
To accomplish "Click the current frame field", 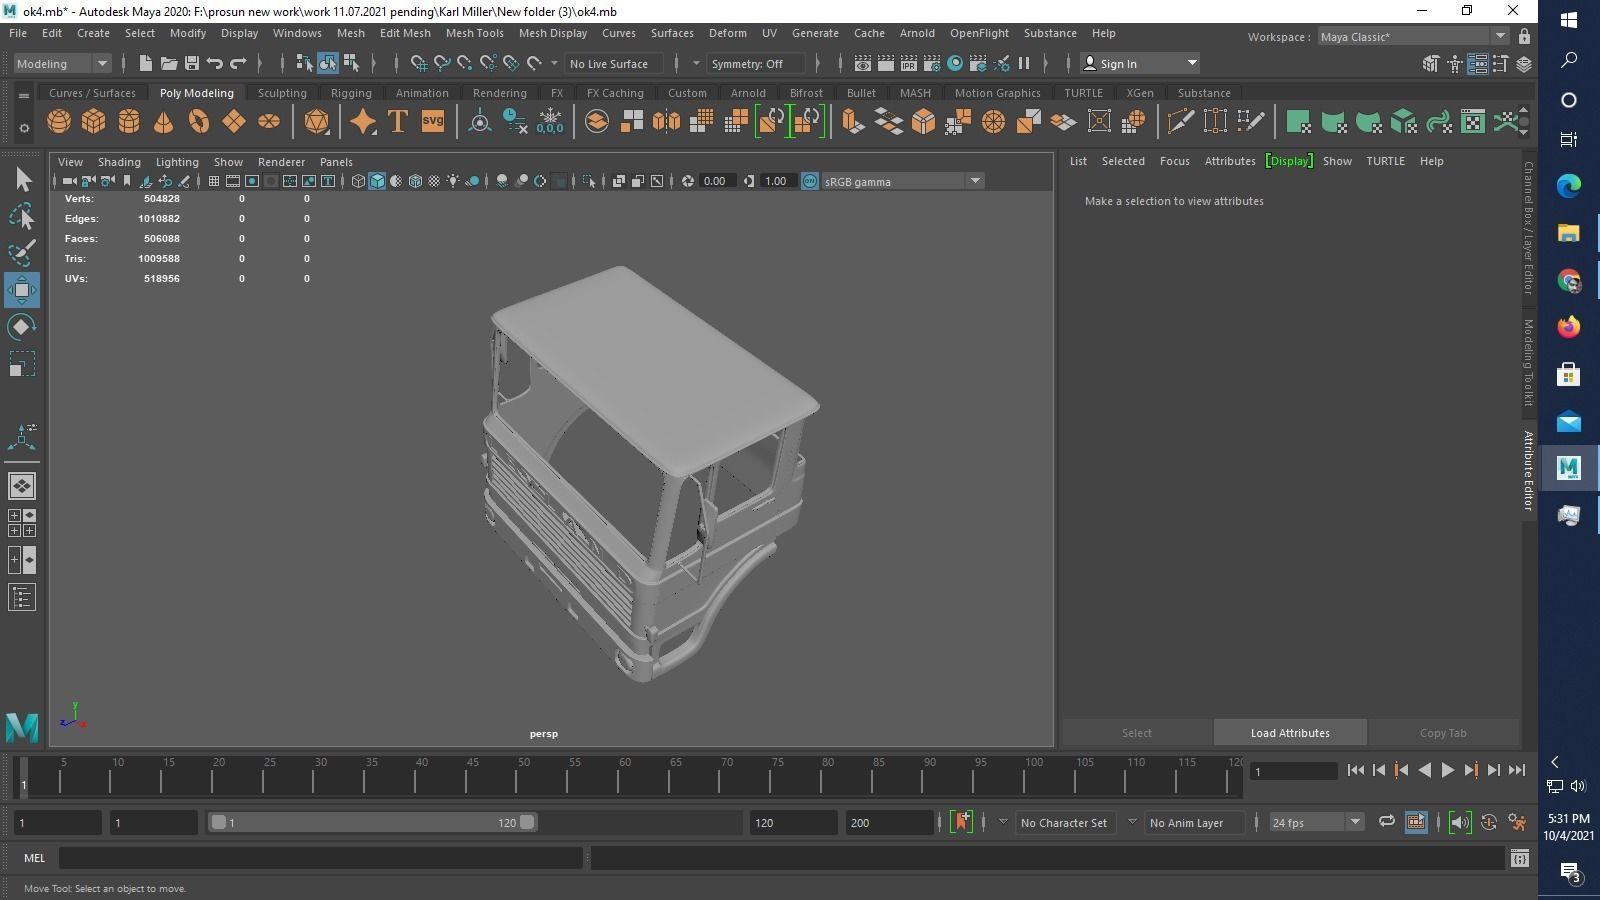I will click(x=1294, y=771).
